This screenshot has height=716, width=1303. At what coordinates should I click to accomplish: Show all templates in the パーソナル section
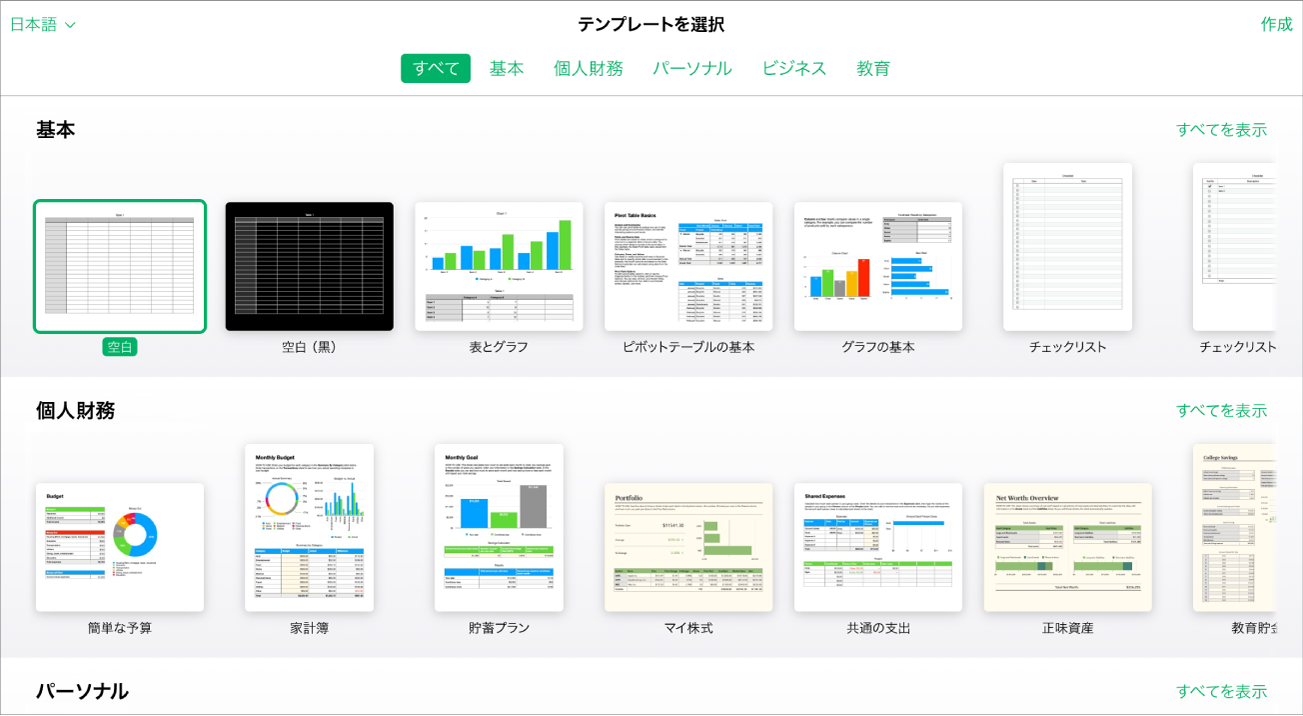coord(1222,690)
